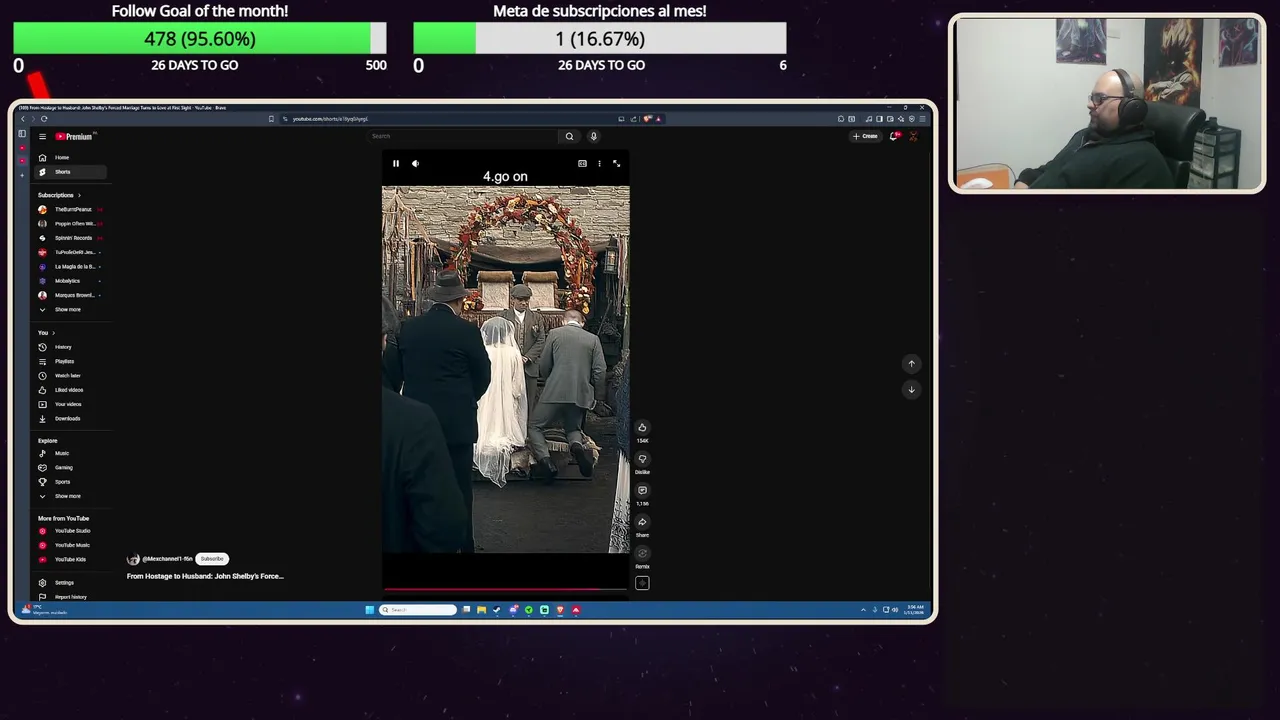Image resolution: width=1280 pixels, height=720 pixels.
Task: Click the Create button
Action: click(866, 136)
